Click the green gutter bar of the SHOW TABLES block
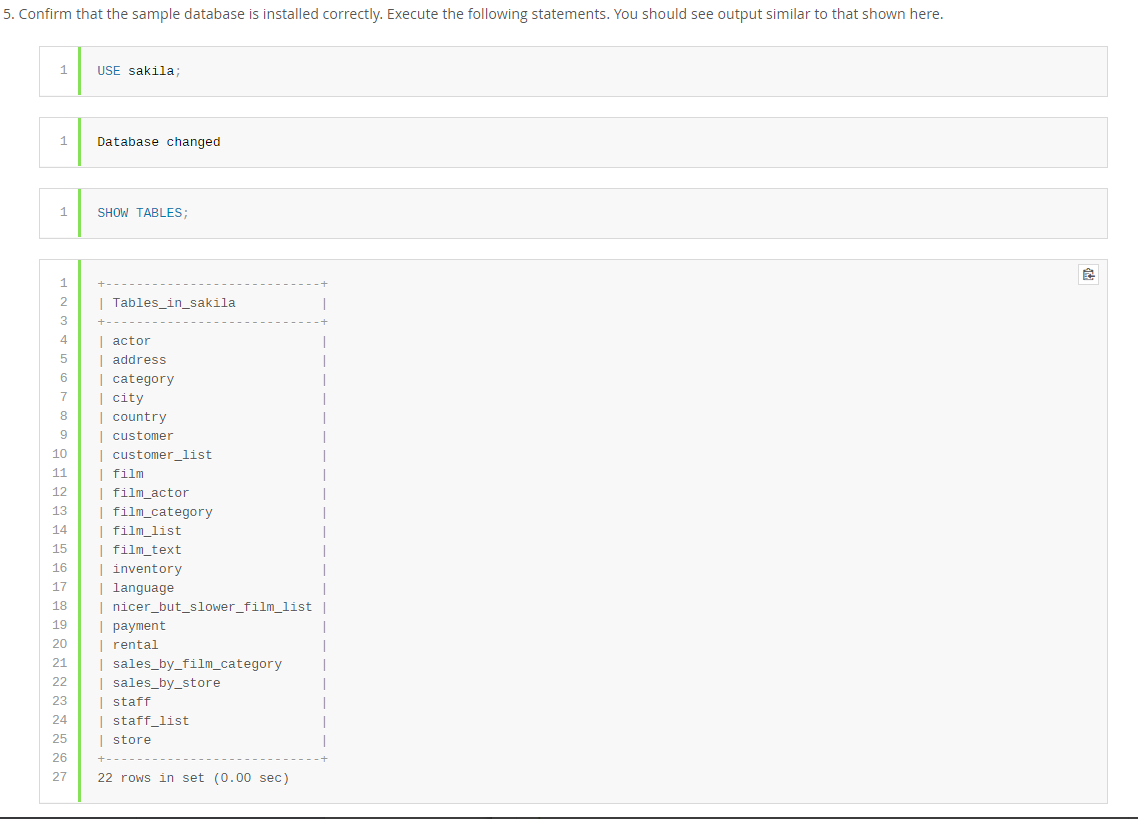 coord(80,212)
